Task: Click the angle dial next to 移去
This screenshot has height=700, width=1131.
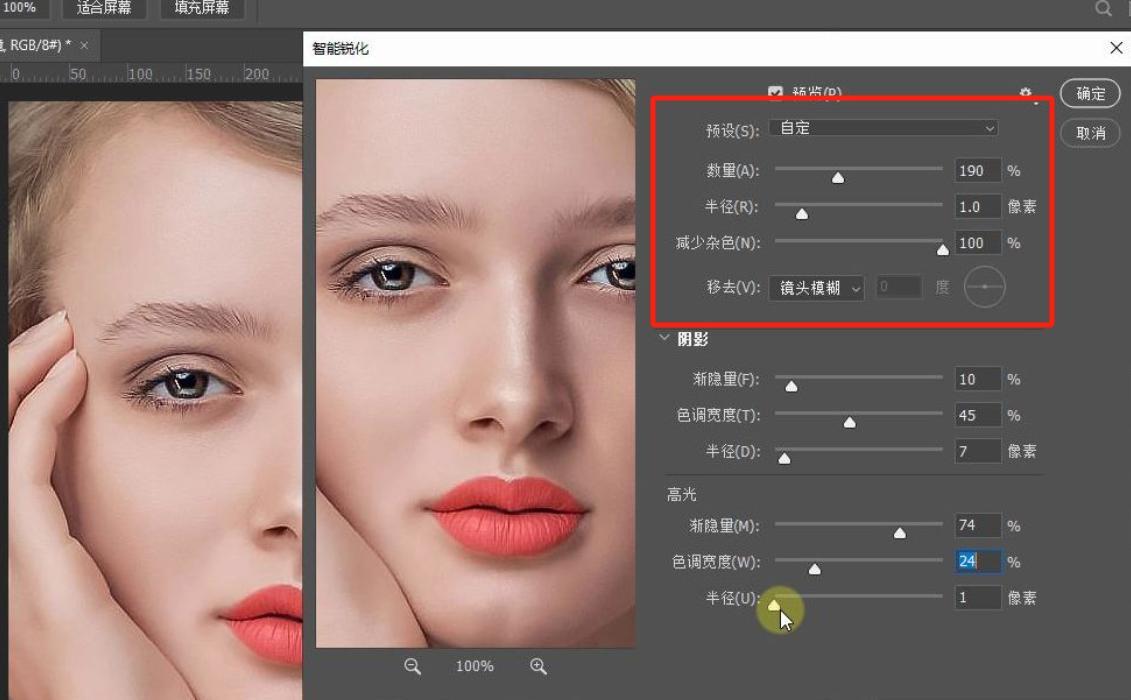Action: [x=984, y=287]
